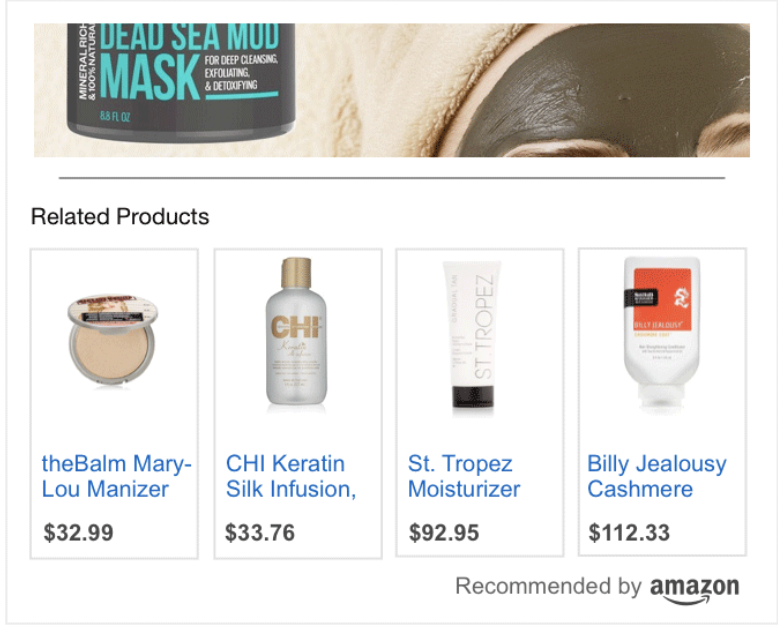
Task: Follow the CHI Keratin Silk Infusion link
Action: (x=290, y=476)
